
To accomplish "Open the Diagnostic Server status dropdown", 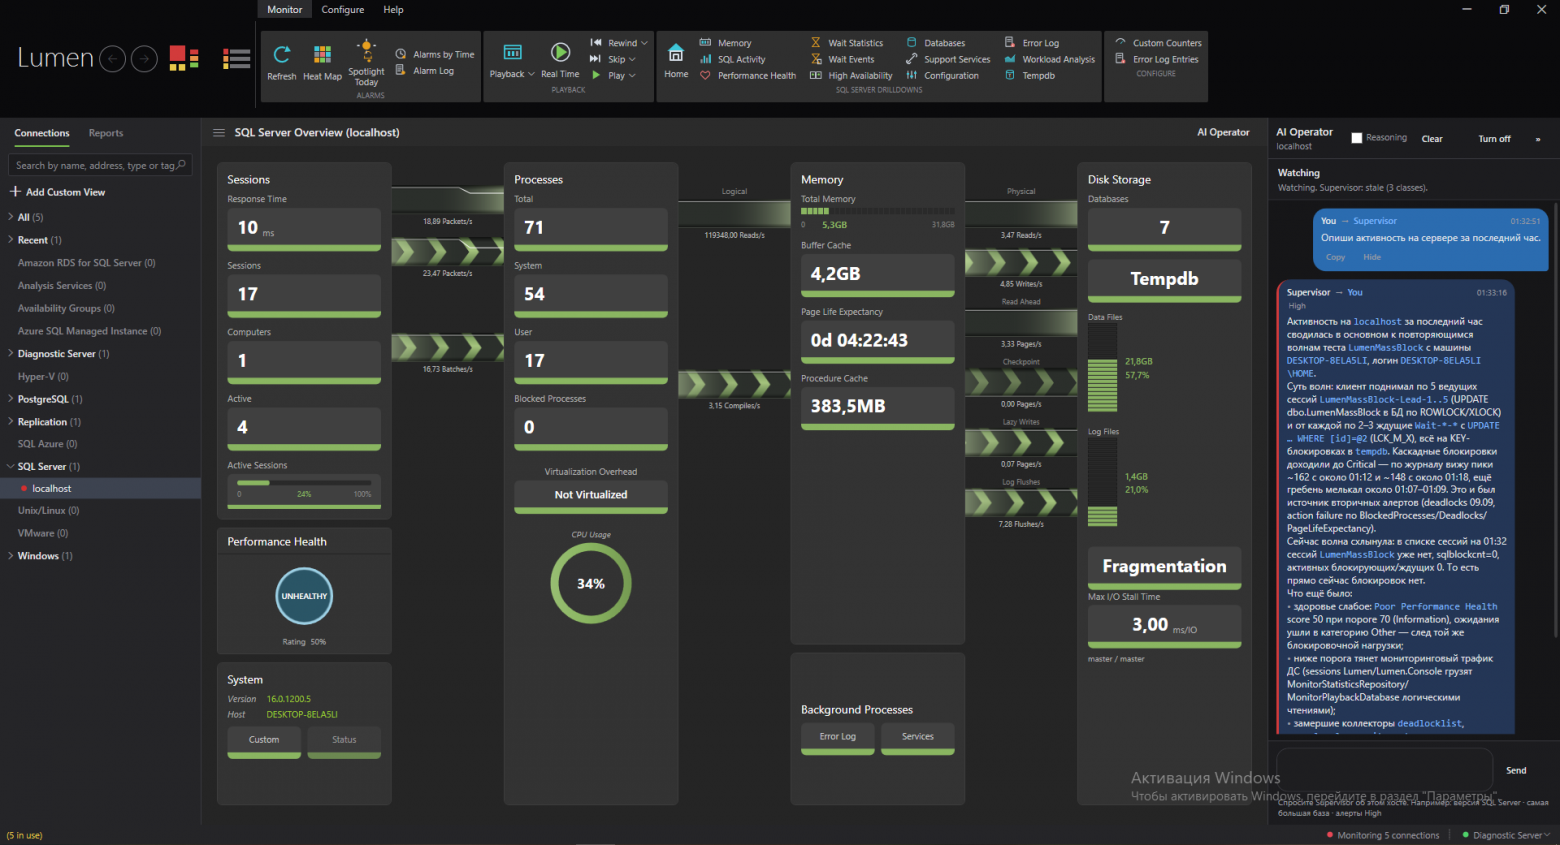I will point(1507,835).
